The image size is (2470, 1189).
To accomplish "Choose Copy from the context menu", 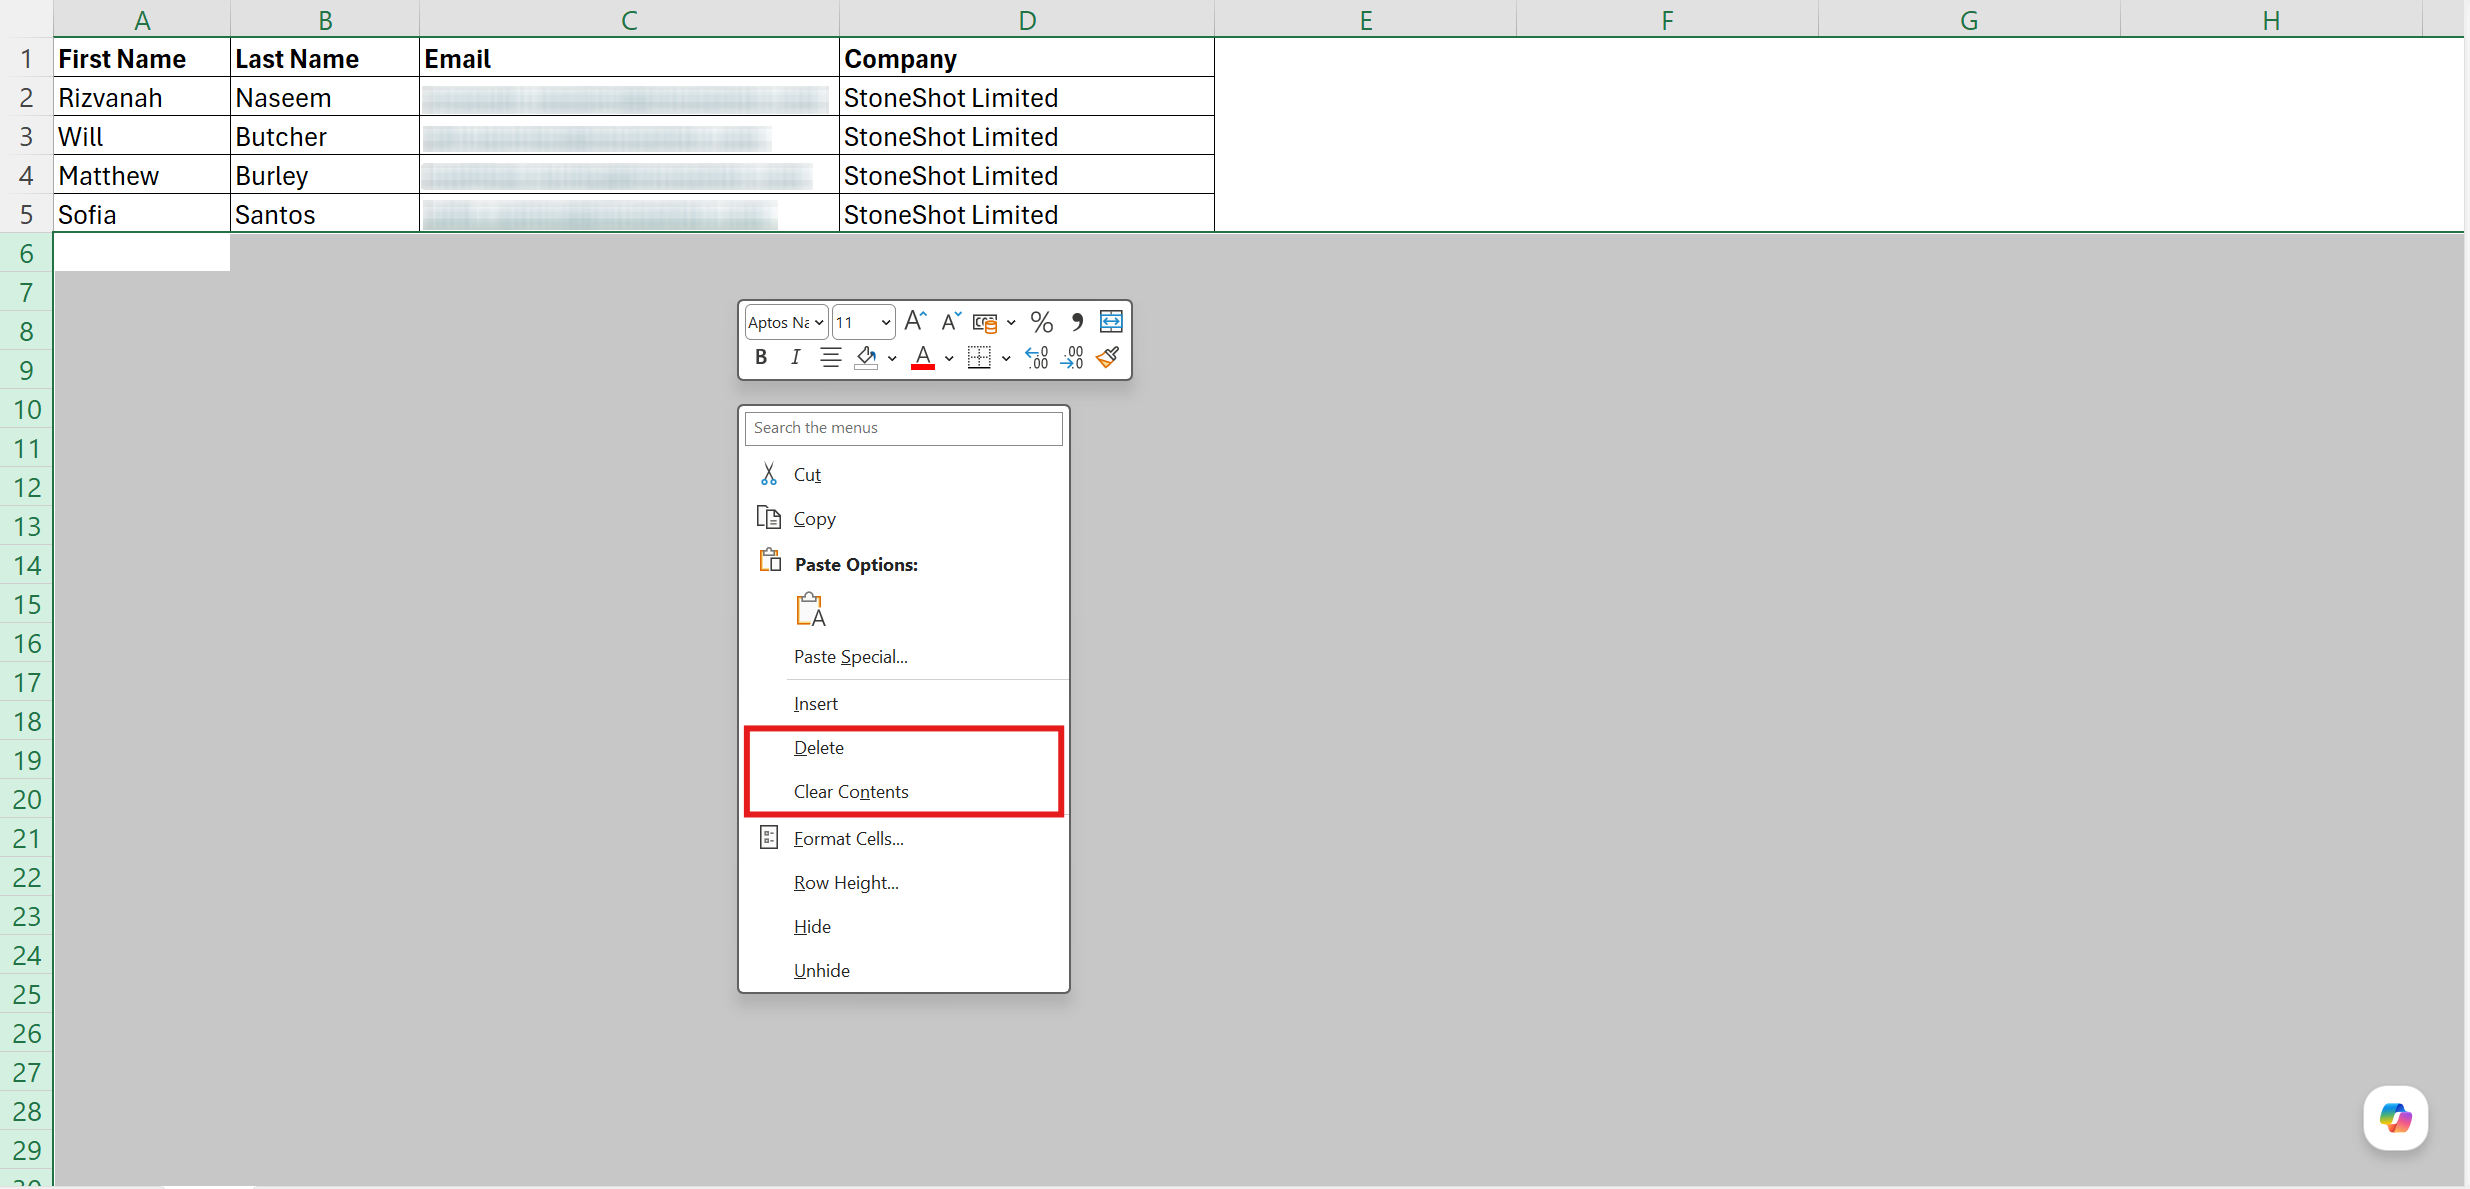I will pos(904,518).
